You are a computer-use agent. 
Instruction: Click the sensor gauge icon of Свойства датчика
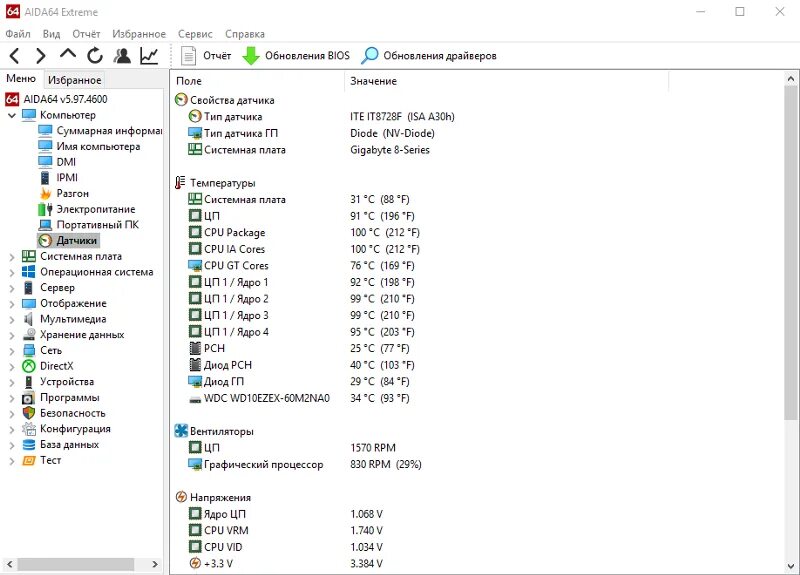[181, 99]
